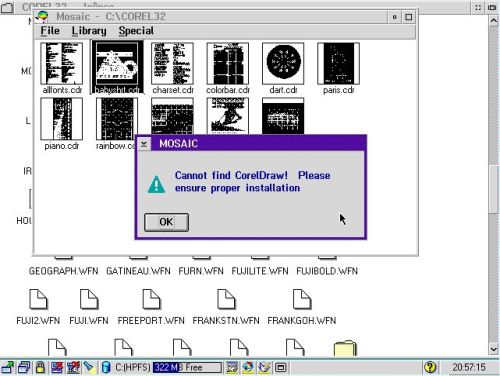The width and height of the screenshot is (500, 376).
Task: Open the window list icon on WarpCenter
Action: (24, 367)
